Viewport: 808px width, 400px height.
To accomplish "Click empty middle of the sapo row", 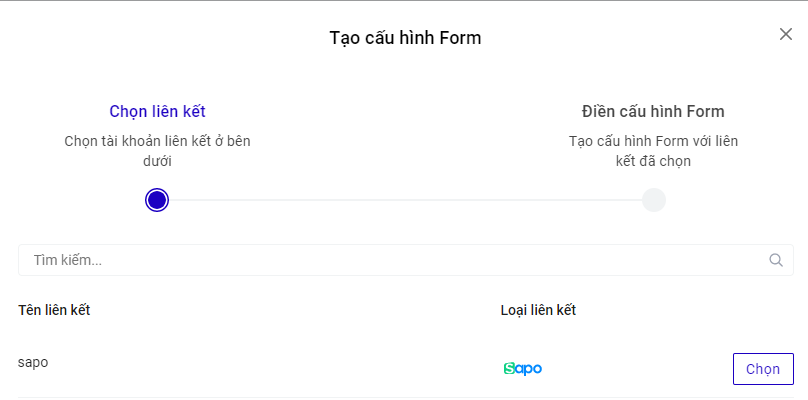I will tap(270, 366).
